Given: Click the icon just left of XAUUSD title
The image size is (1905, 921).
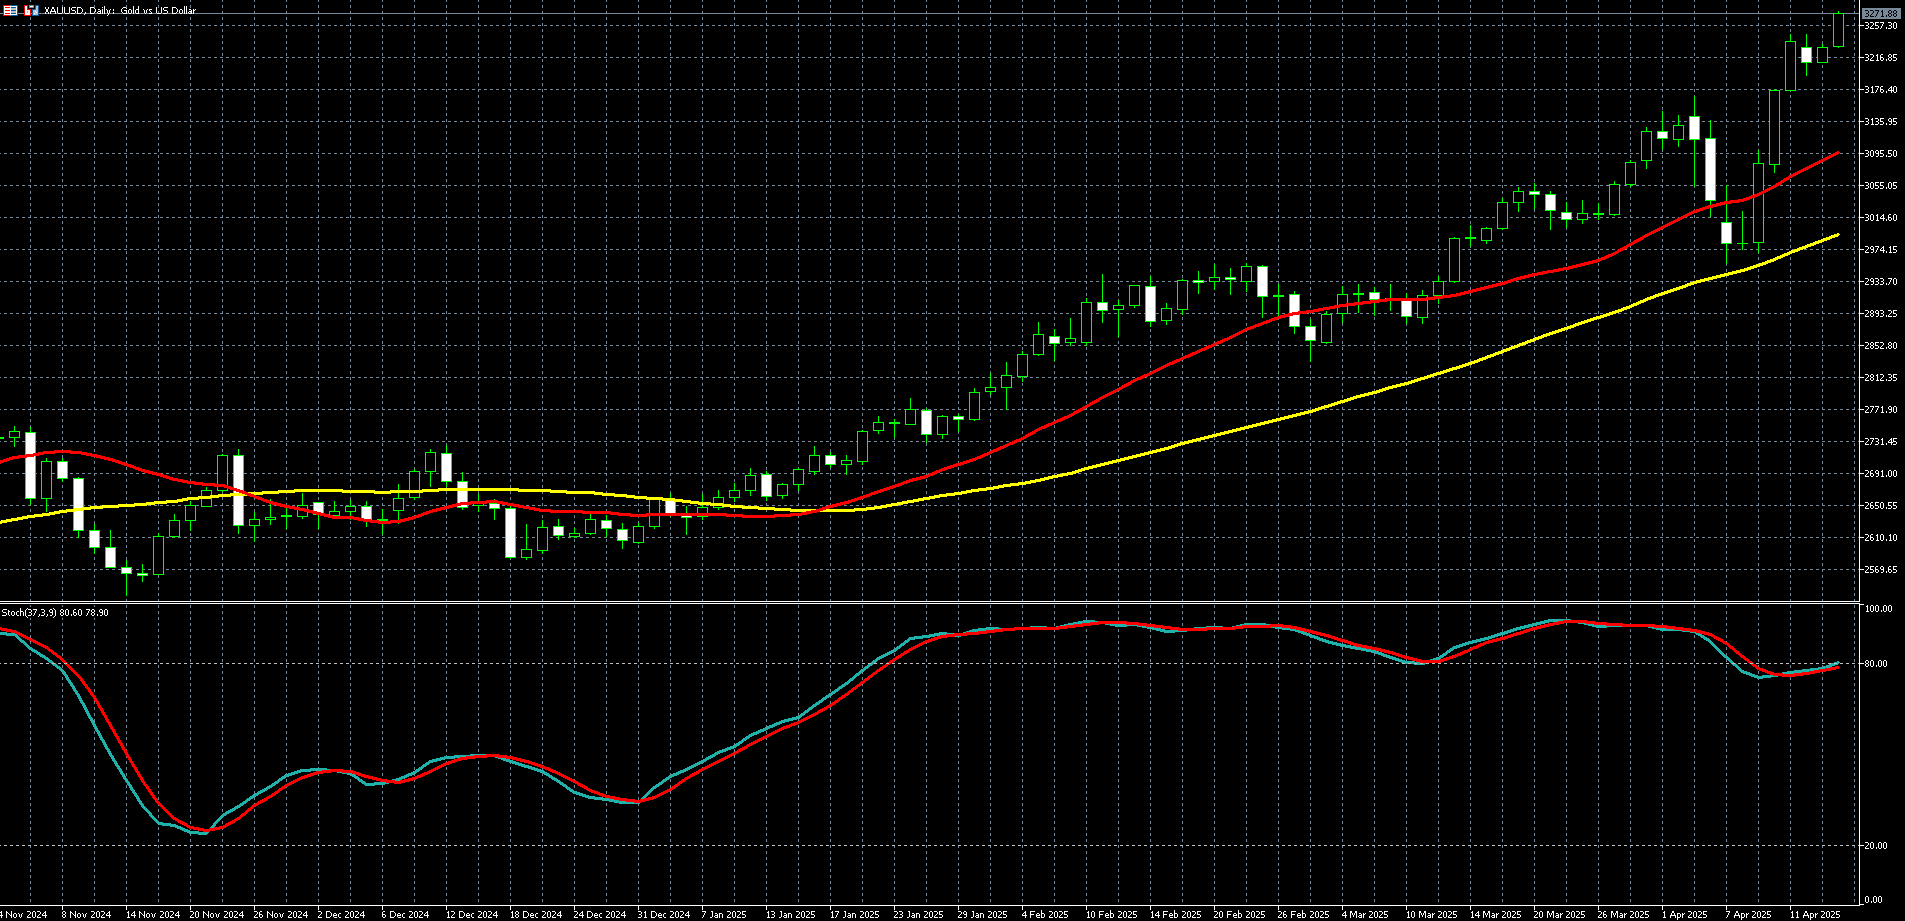Looking at the screenshot, I should [31, 10].
